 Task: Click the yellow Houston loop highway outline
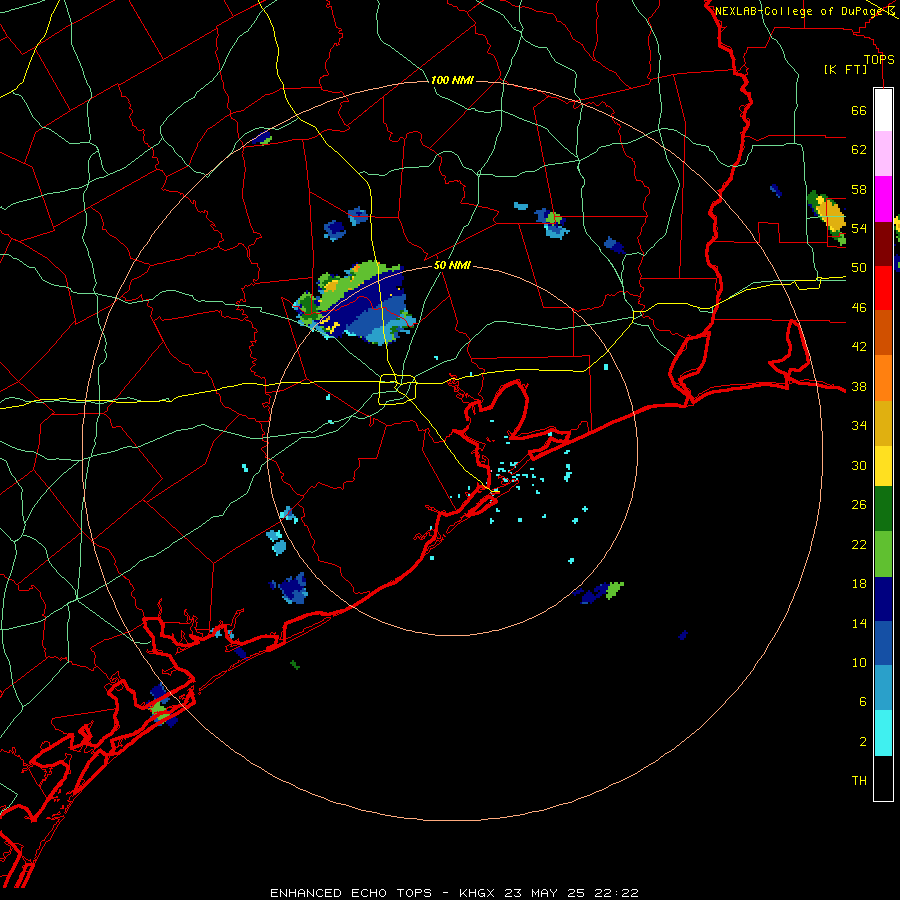(x=397, y=389)
